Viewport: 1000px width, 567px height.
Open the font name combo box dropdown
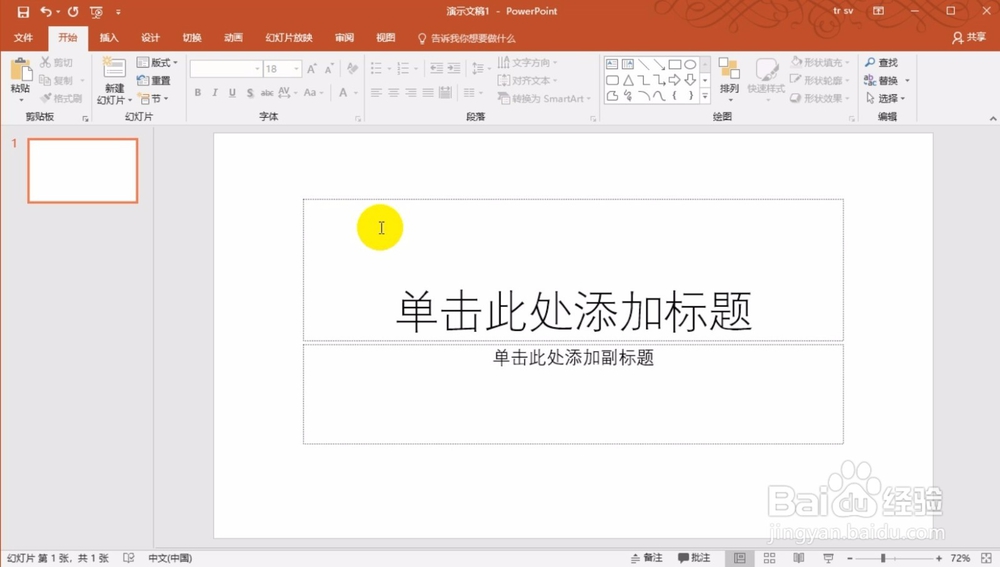(257, 69)
